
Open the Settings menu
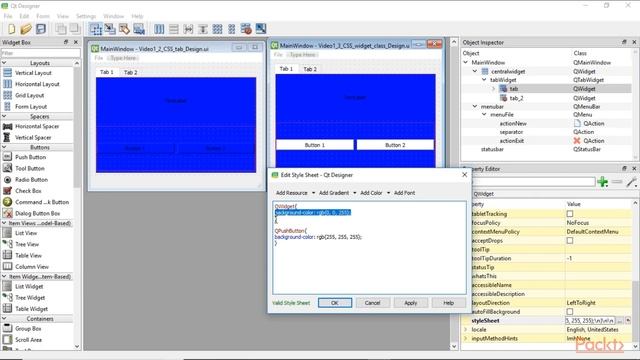(x=86, y=16)
